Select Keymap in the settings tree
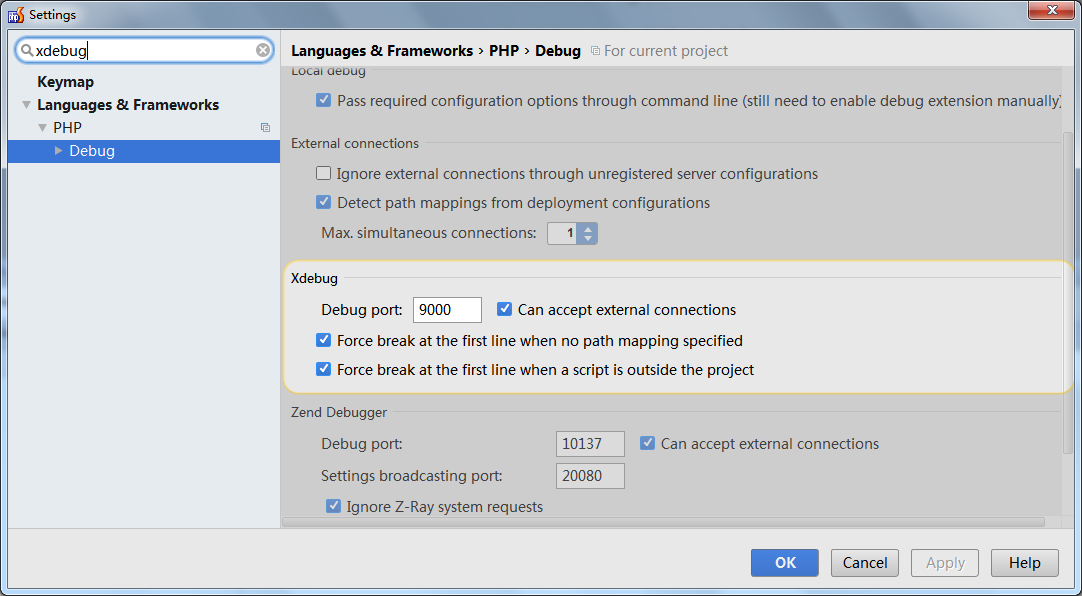 (65, 82)
